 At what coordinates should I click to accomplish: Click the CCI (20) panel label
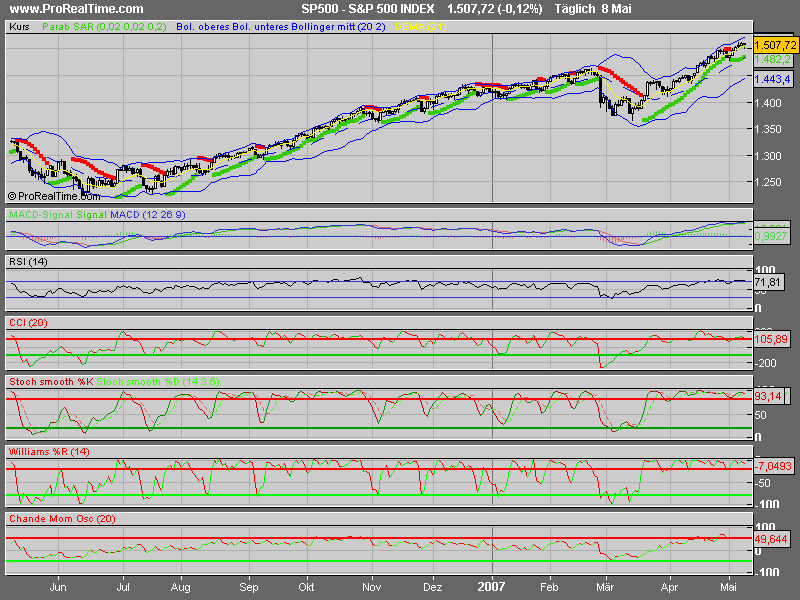pos(28,322)
